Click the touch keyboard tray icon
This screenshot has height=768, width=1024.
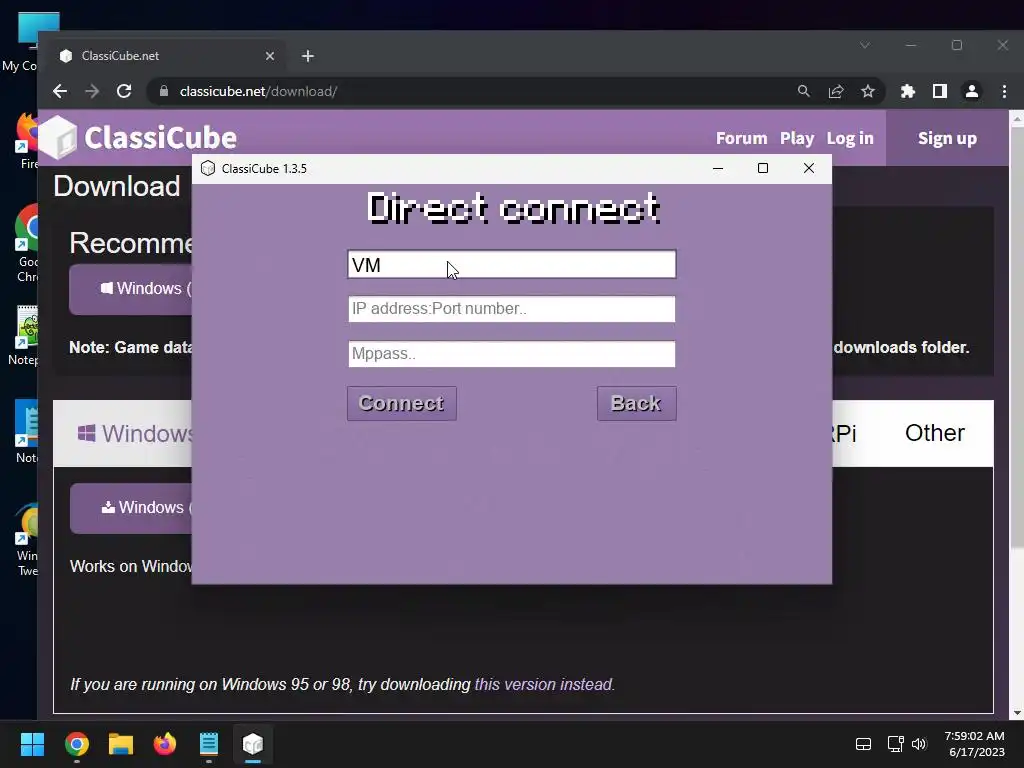coord(863,744)
